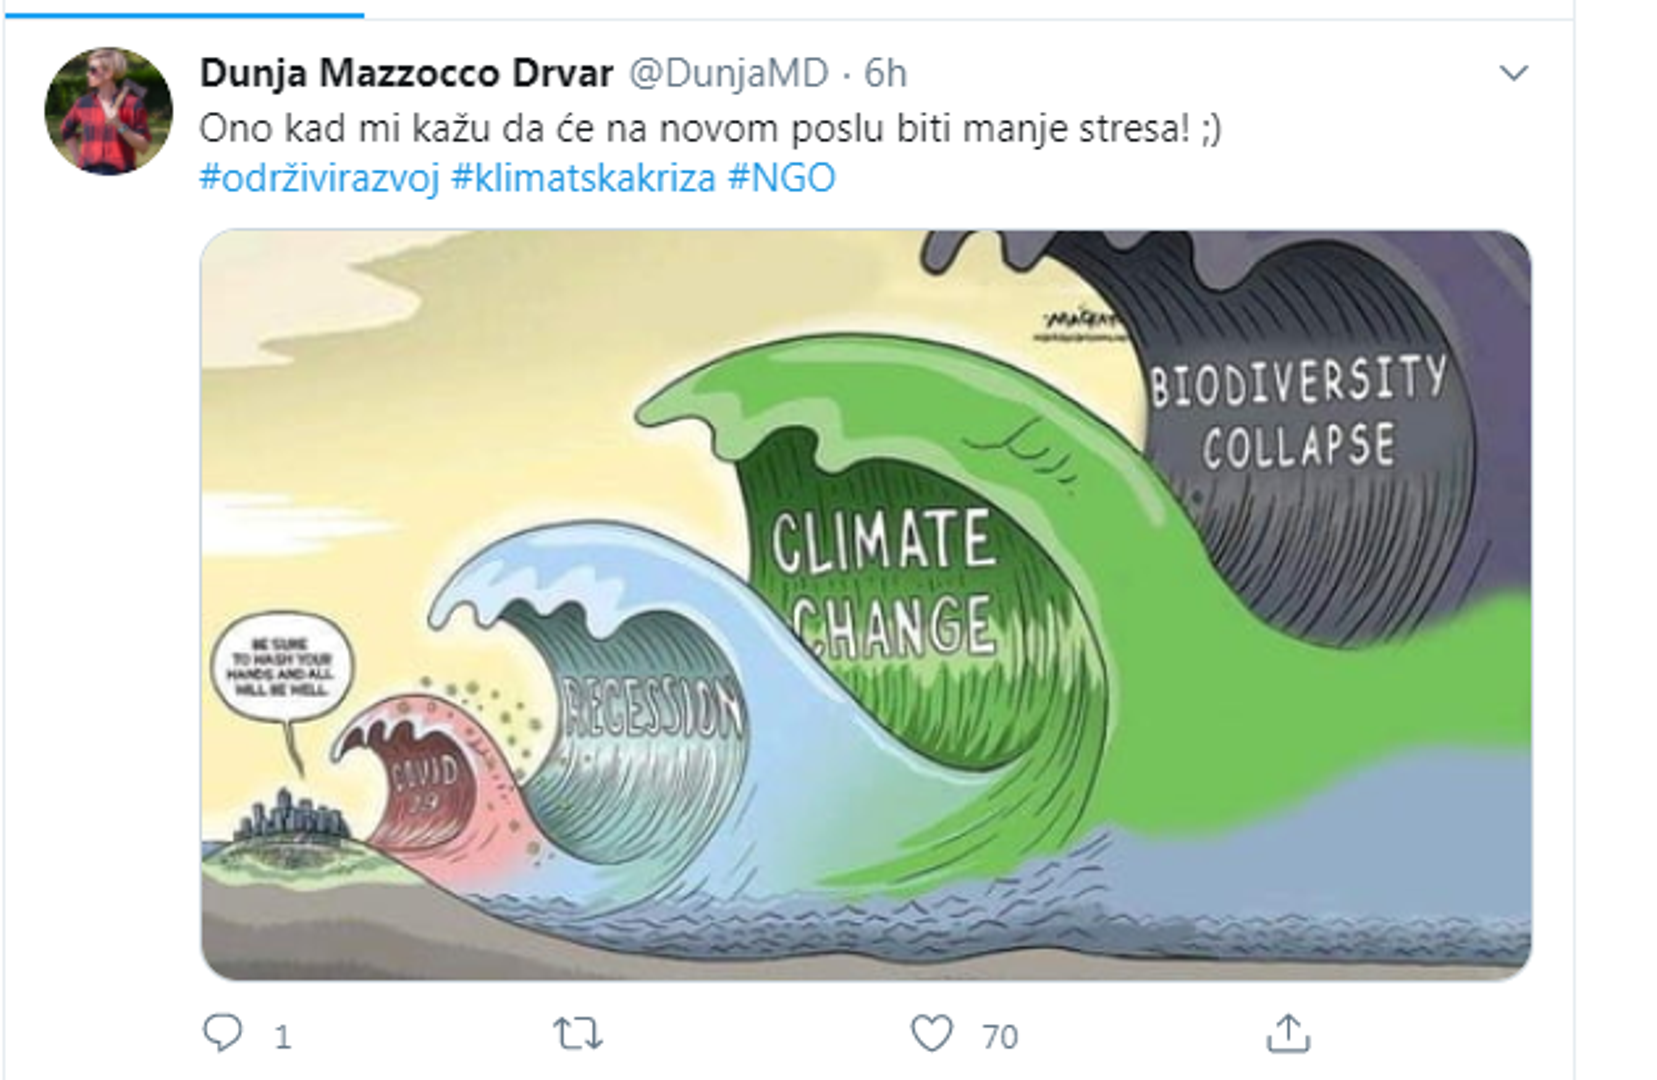The image size is (1657, 1080).
Task: Open the share icon for this tweet
Action: pyautogui.click(x=1287, y=1033)
